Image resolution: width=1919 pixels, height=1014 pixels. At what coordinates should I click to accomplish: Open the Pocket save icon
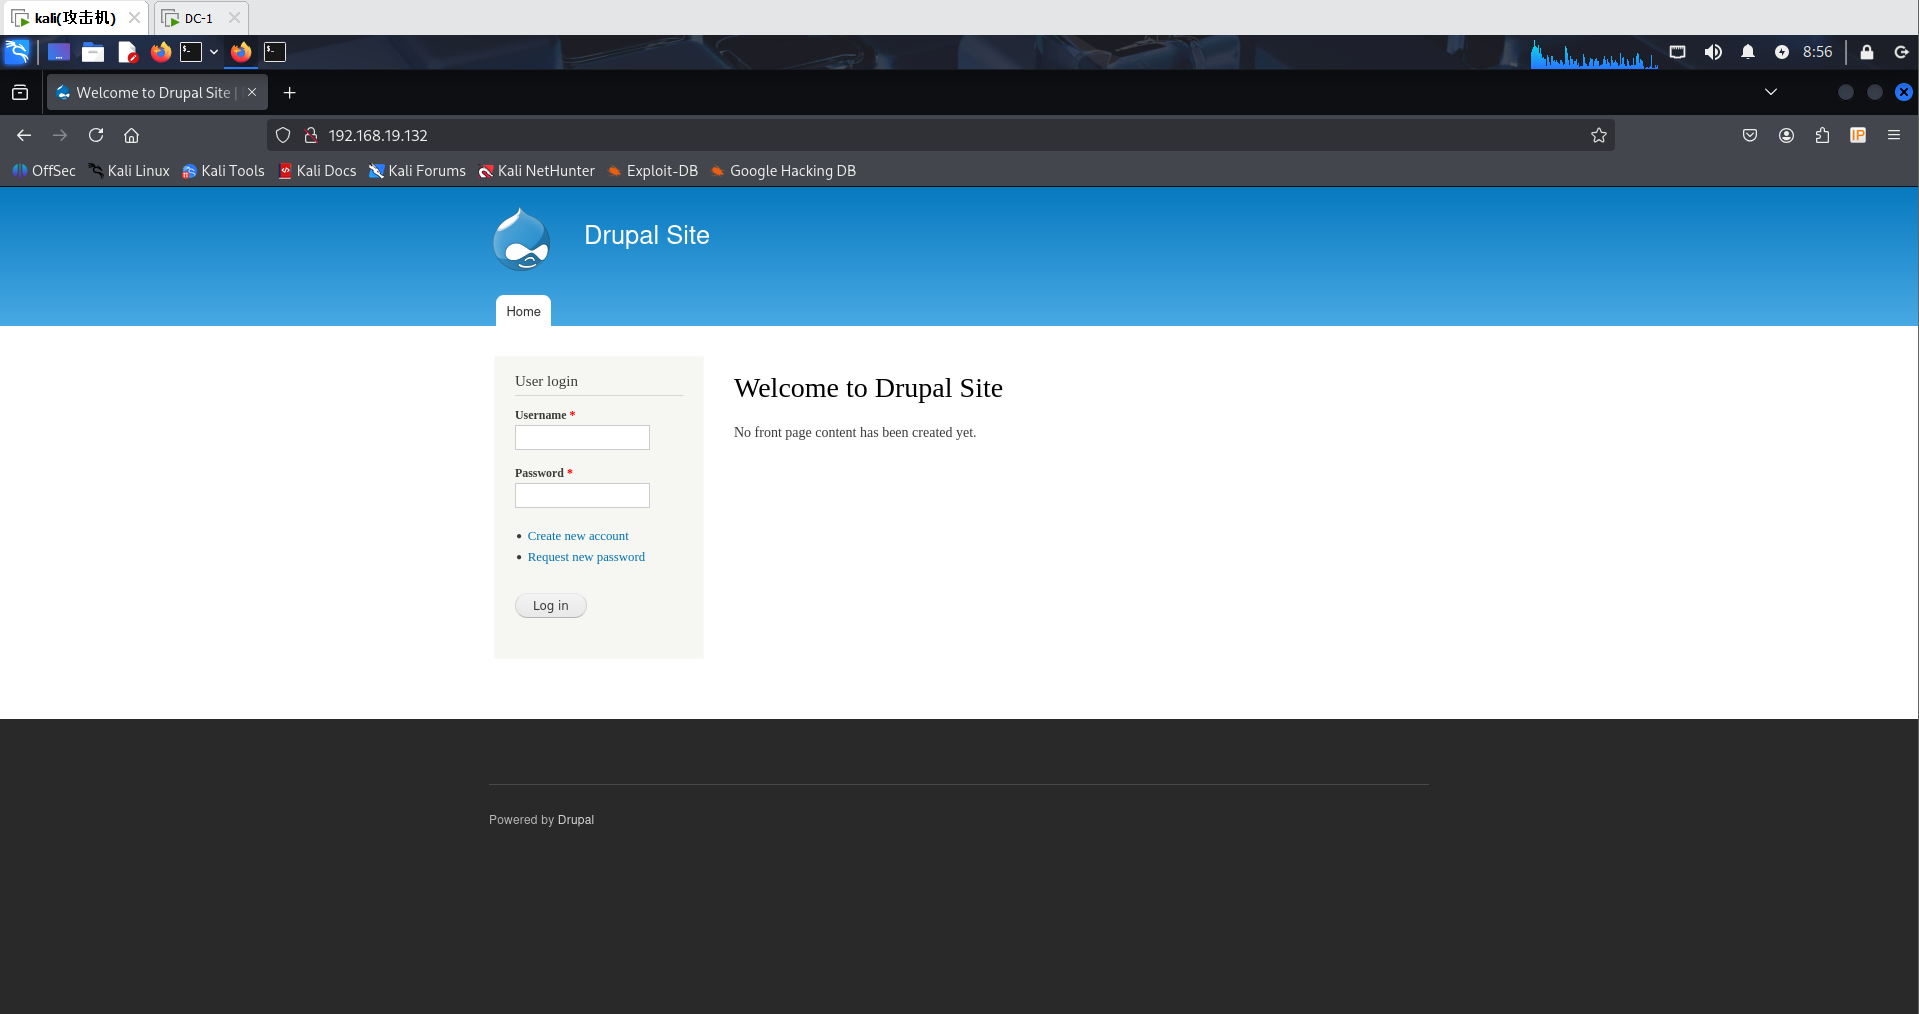click(x=1750, y=135)
